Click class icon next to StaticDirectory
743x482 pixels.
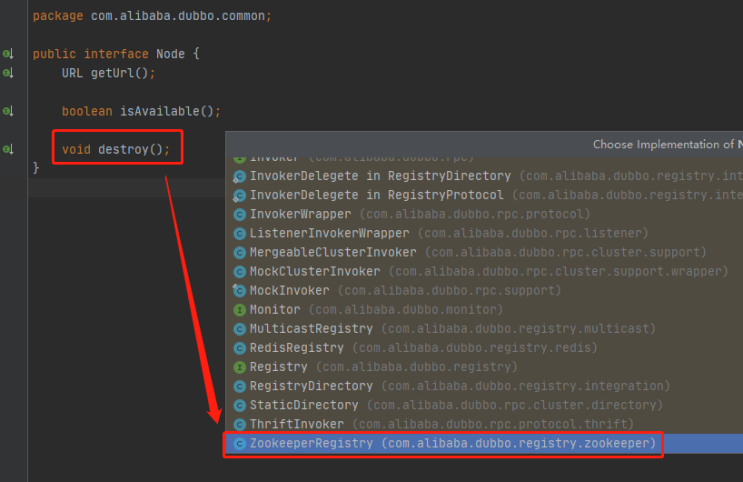pyautogui.click(x=239, y=405)
